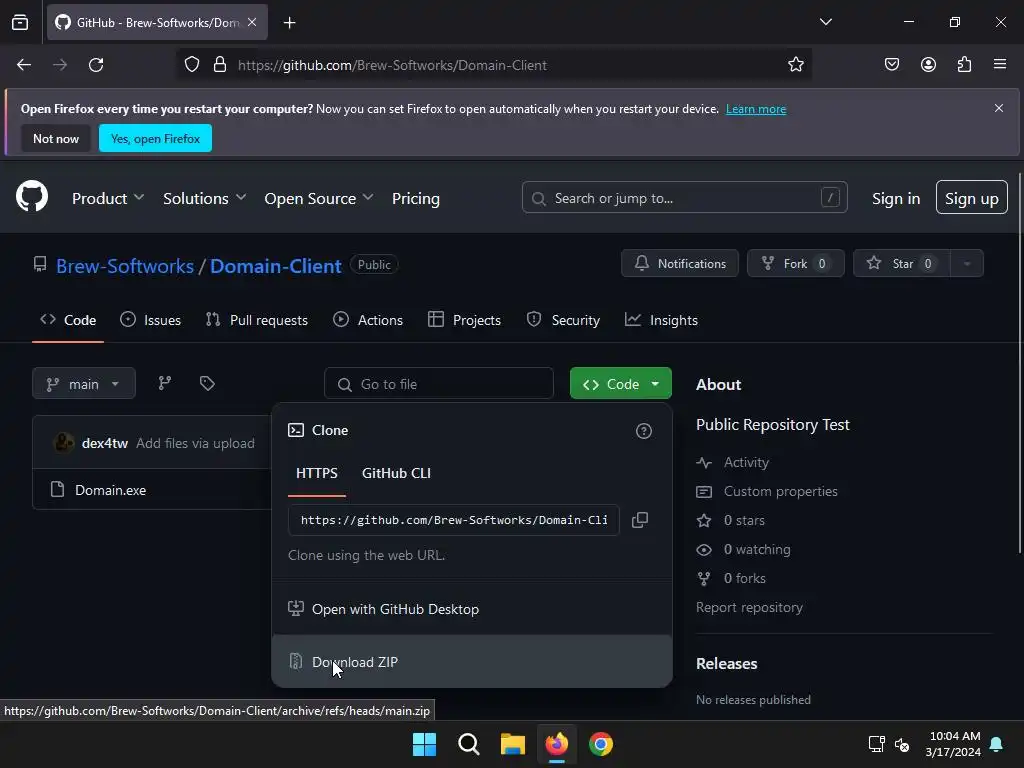
Task: Reload the page with the refresh icon
Action: pyautogui.click(x=96, y=65)
